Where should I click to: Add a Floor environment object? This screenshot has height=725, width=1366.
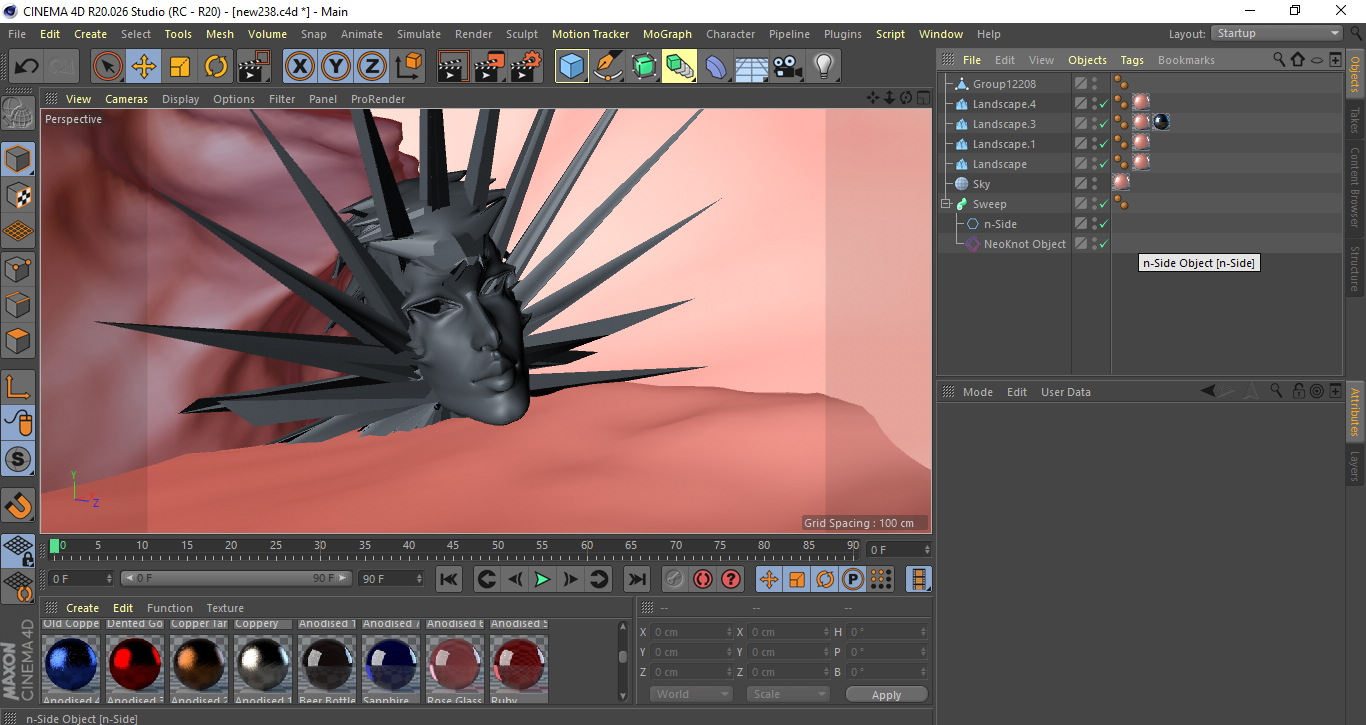pos(751,67)
